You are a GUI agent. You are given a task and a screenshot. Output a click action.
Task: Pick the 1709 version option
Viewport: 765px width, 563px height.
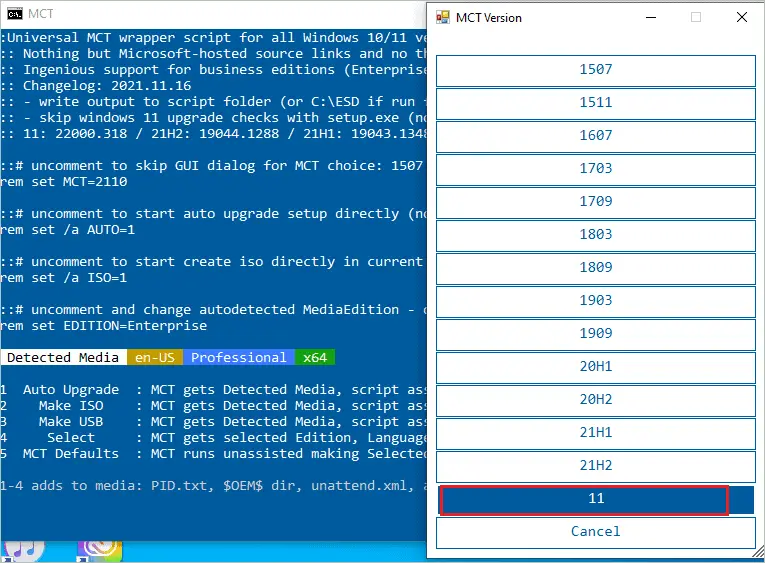pos(596,202)
